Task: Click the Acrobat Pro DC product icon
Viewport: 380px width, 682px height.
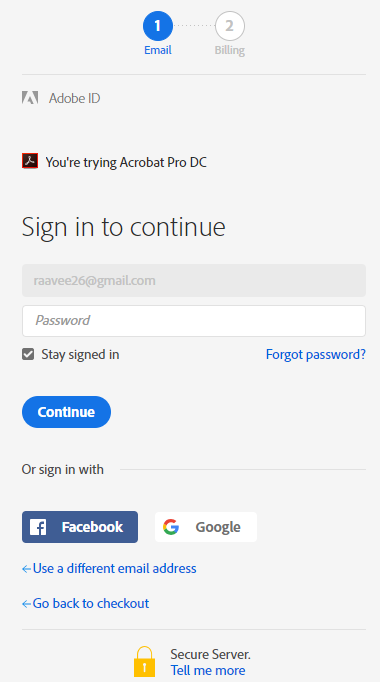Action: tap(30, 161)
